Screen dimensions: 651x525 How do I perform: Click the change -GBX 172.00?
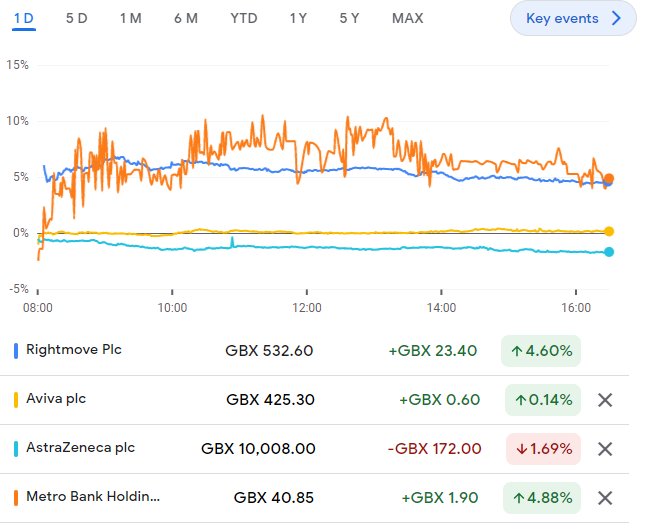click(x=434, y=449)
